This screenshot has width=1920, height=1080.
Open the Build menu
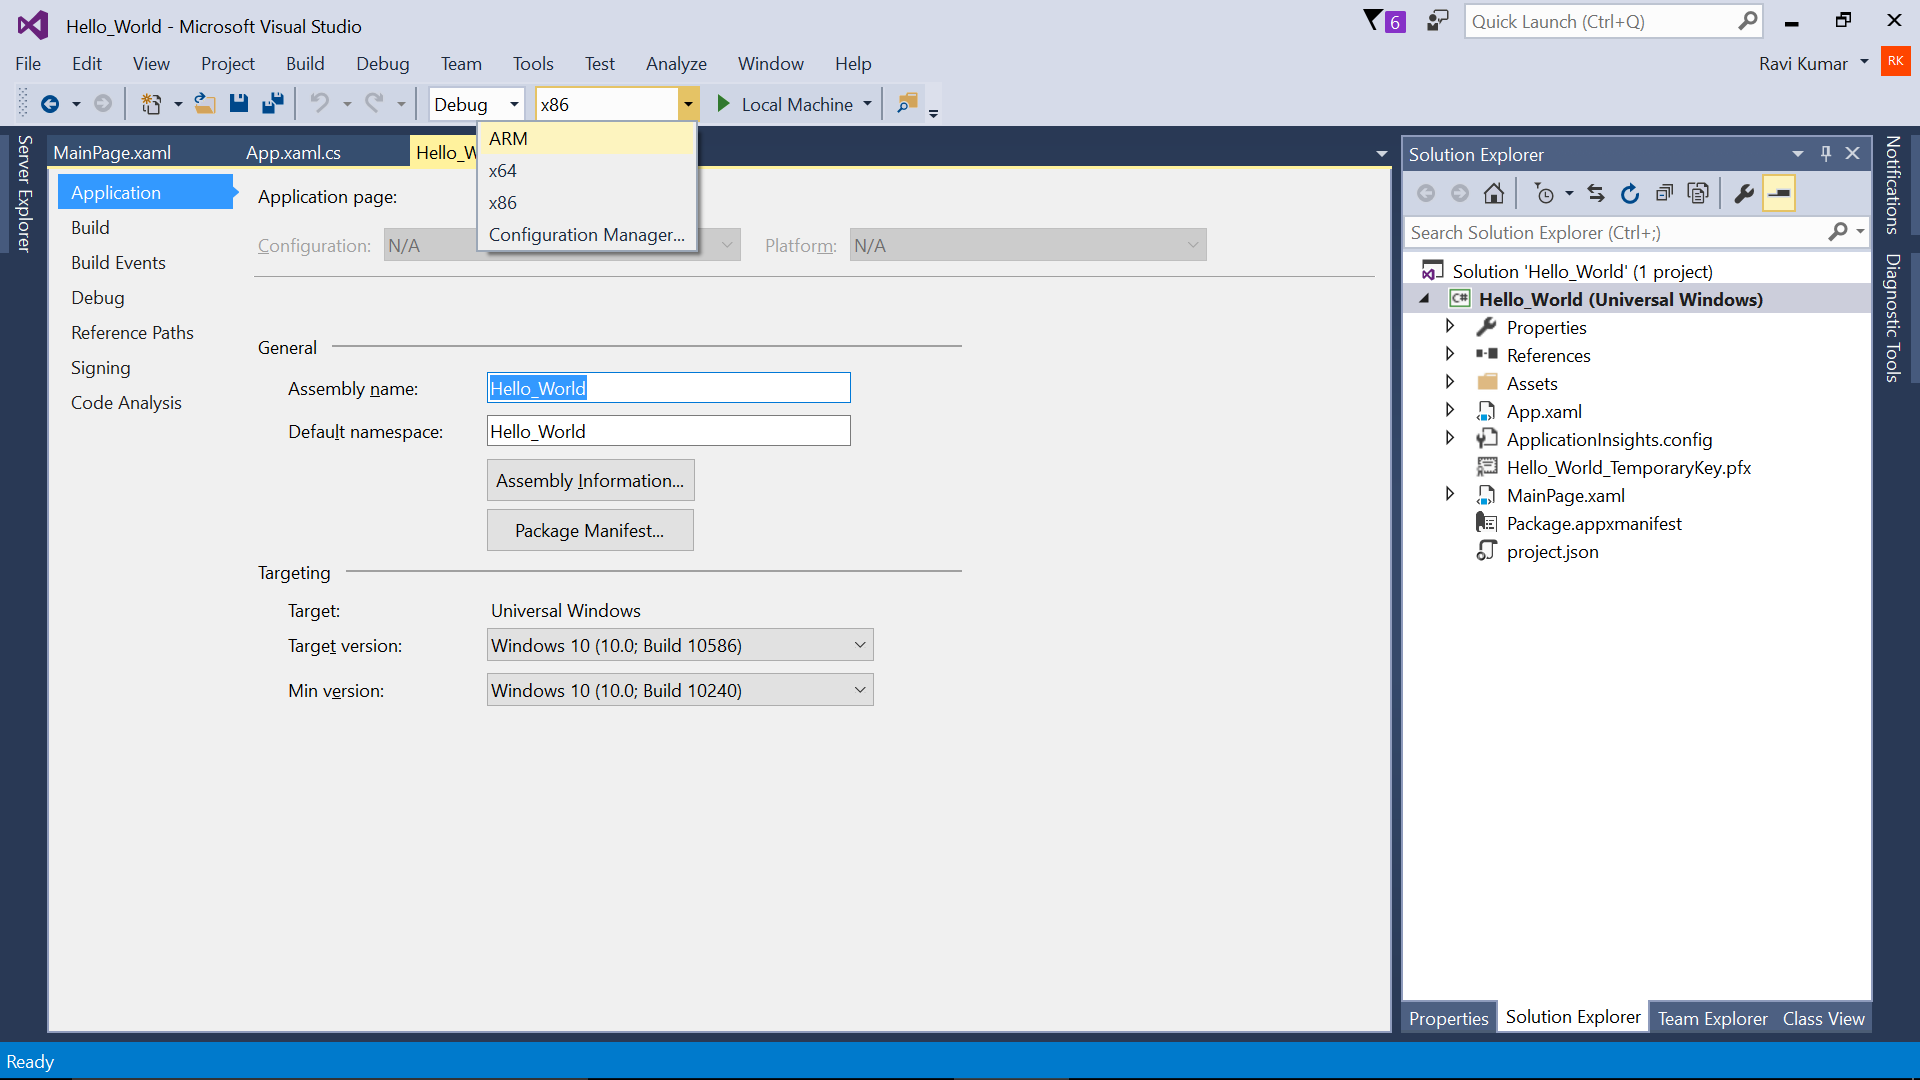click(x=305, y=64)
